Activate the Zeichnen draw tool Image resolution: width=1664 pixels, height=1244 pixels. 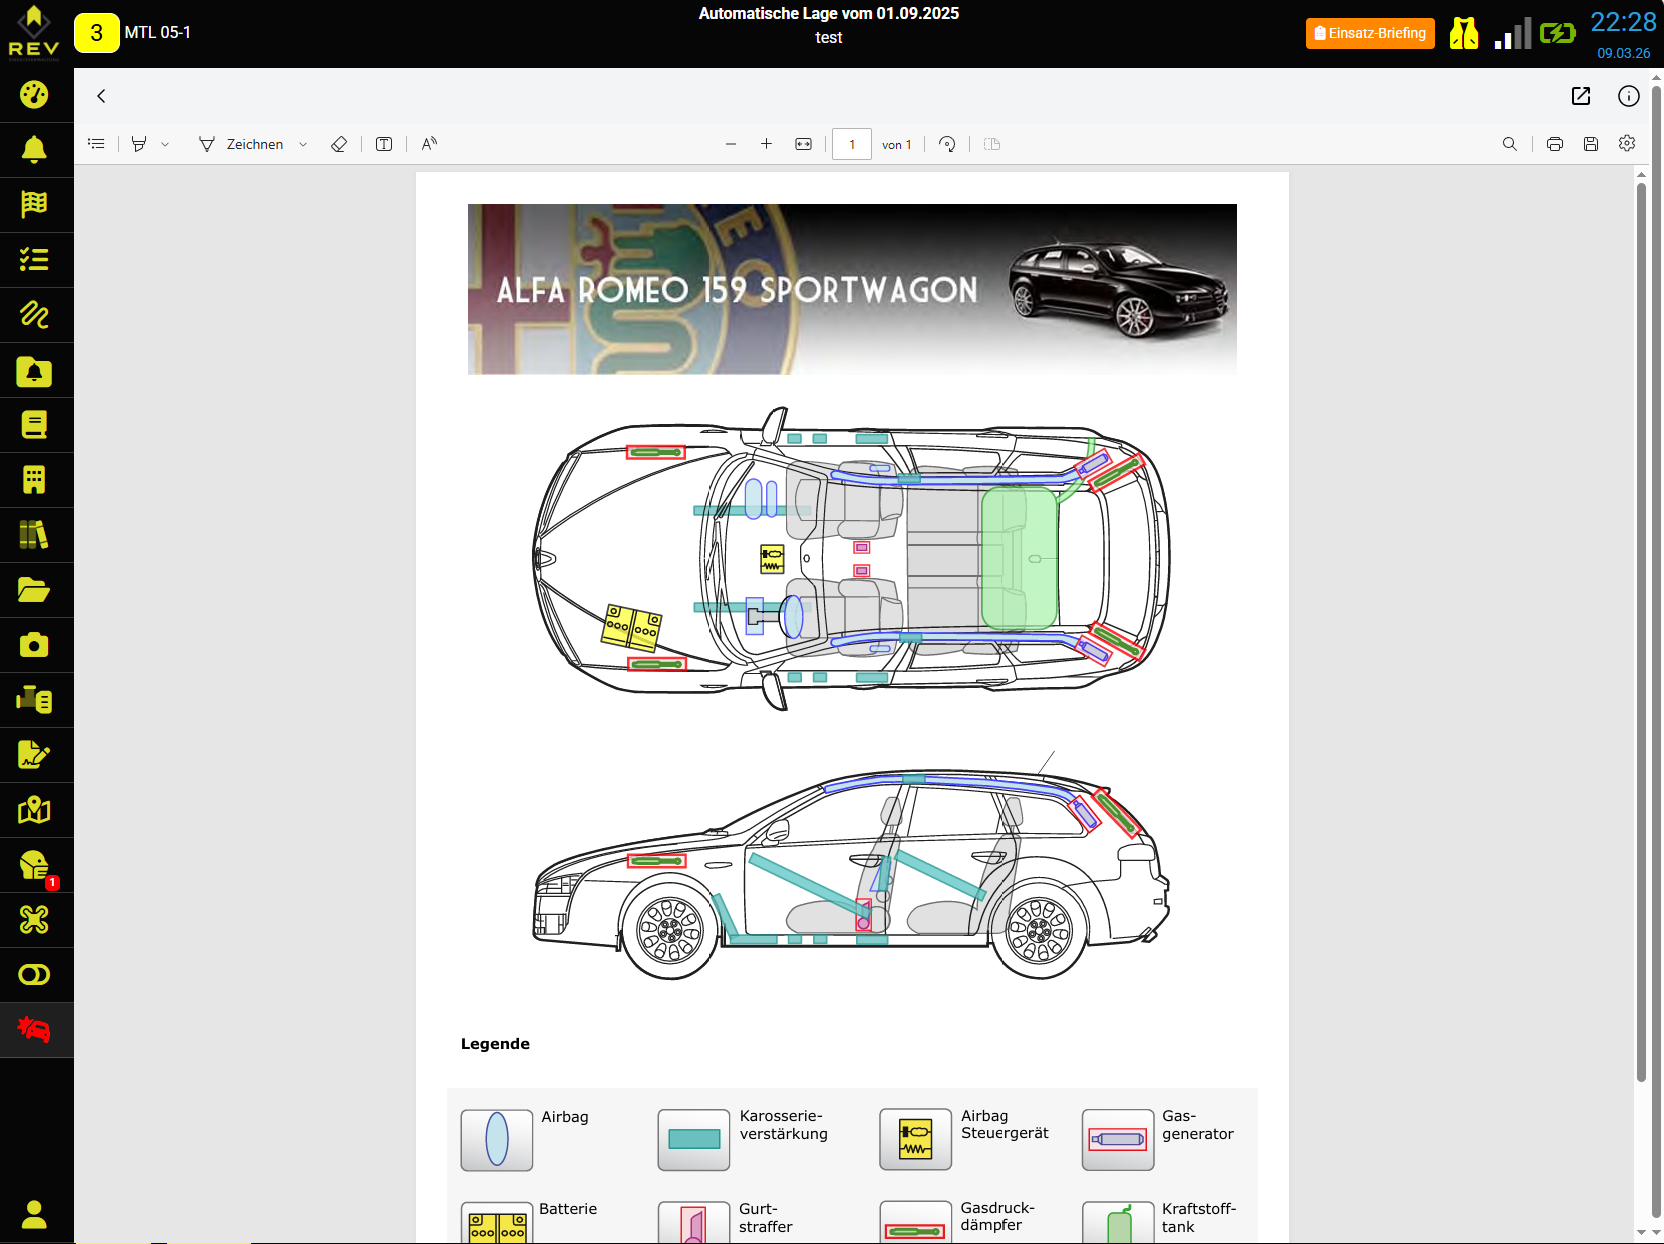[x=241, y=144]
